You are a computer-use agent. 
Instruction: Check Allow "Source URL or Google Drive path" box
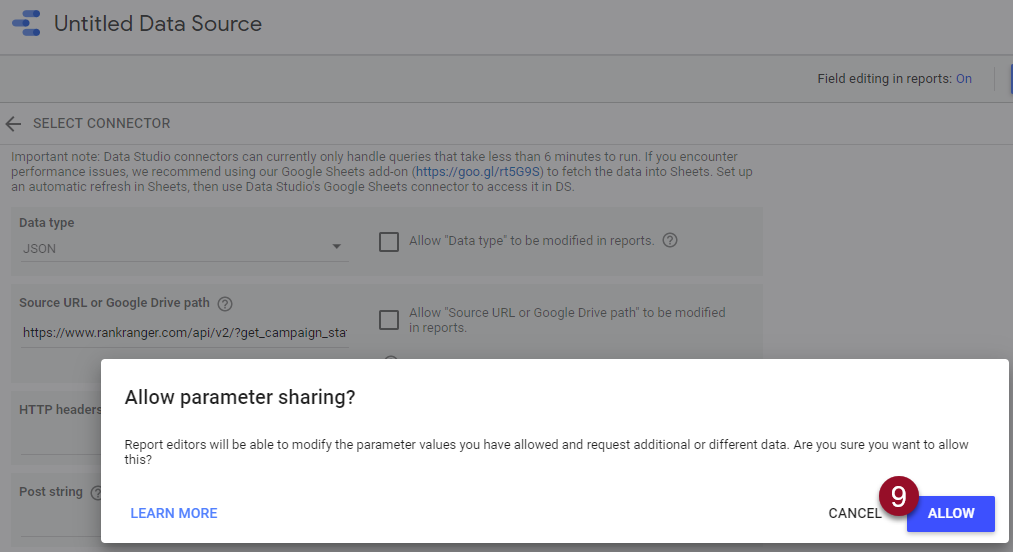click(x=389, y=320)
